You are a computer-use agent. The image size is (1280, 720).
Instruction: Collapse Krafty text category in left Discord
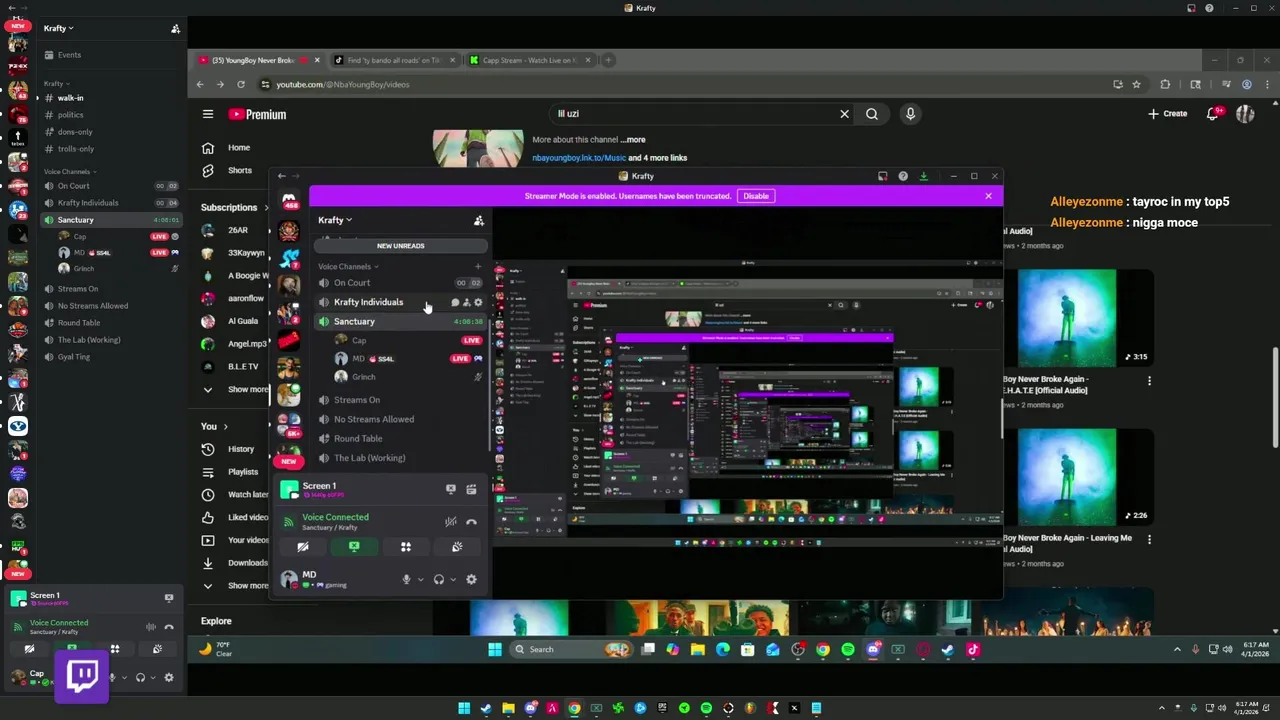[x=55, y=84]
